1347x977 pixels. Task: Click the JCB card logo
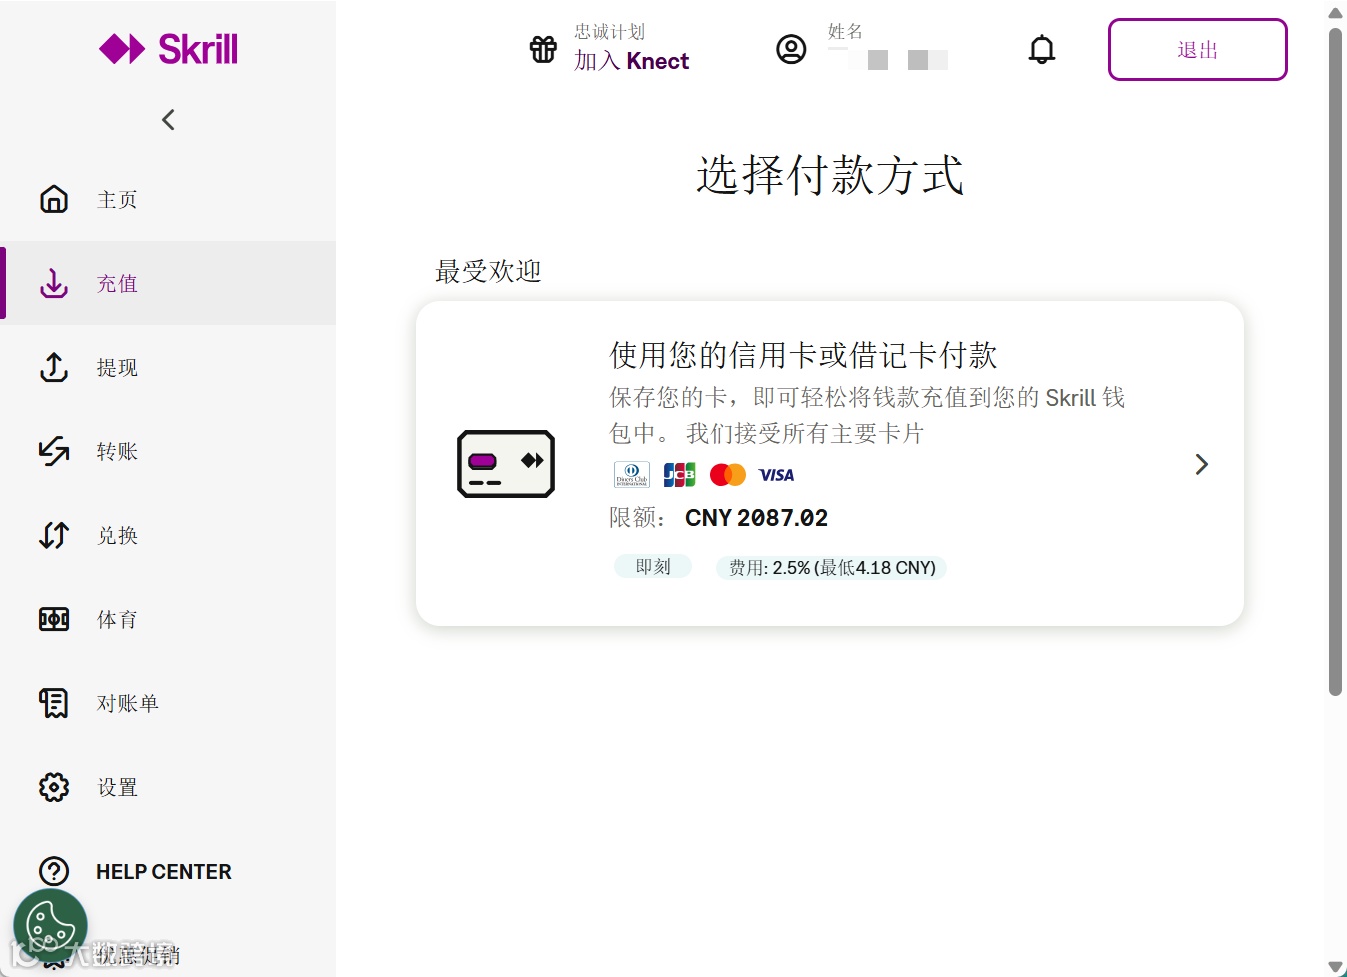tap(679, 474)
